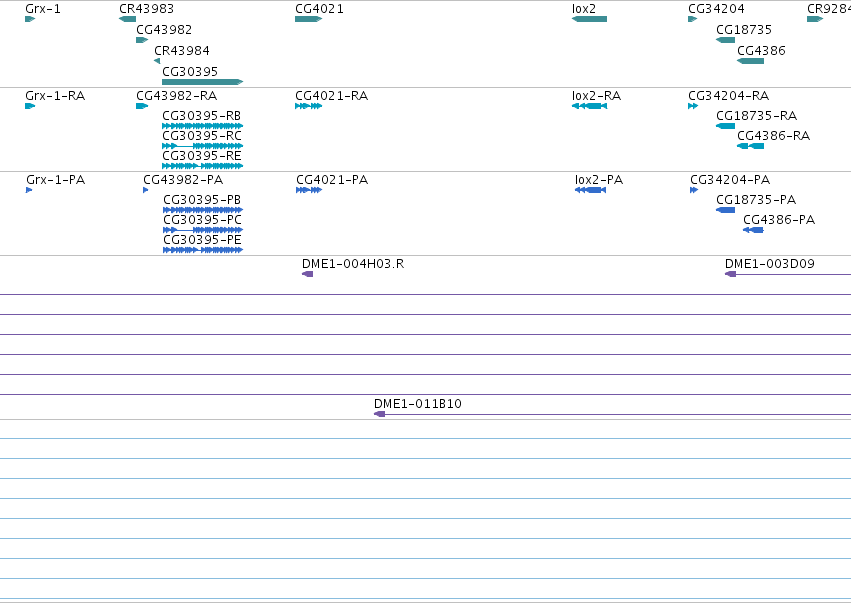Click the CG30395-RE transcript glyph
Image resolution: width=851 pixels, height=603 pixels.
click(202, 166)
